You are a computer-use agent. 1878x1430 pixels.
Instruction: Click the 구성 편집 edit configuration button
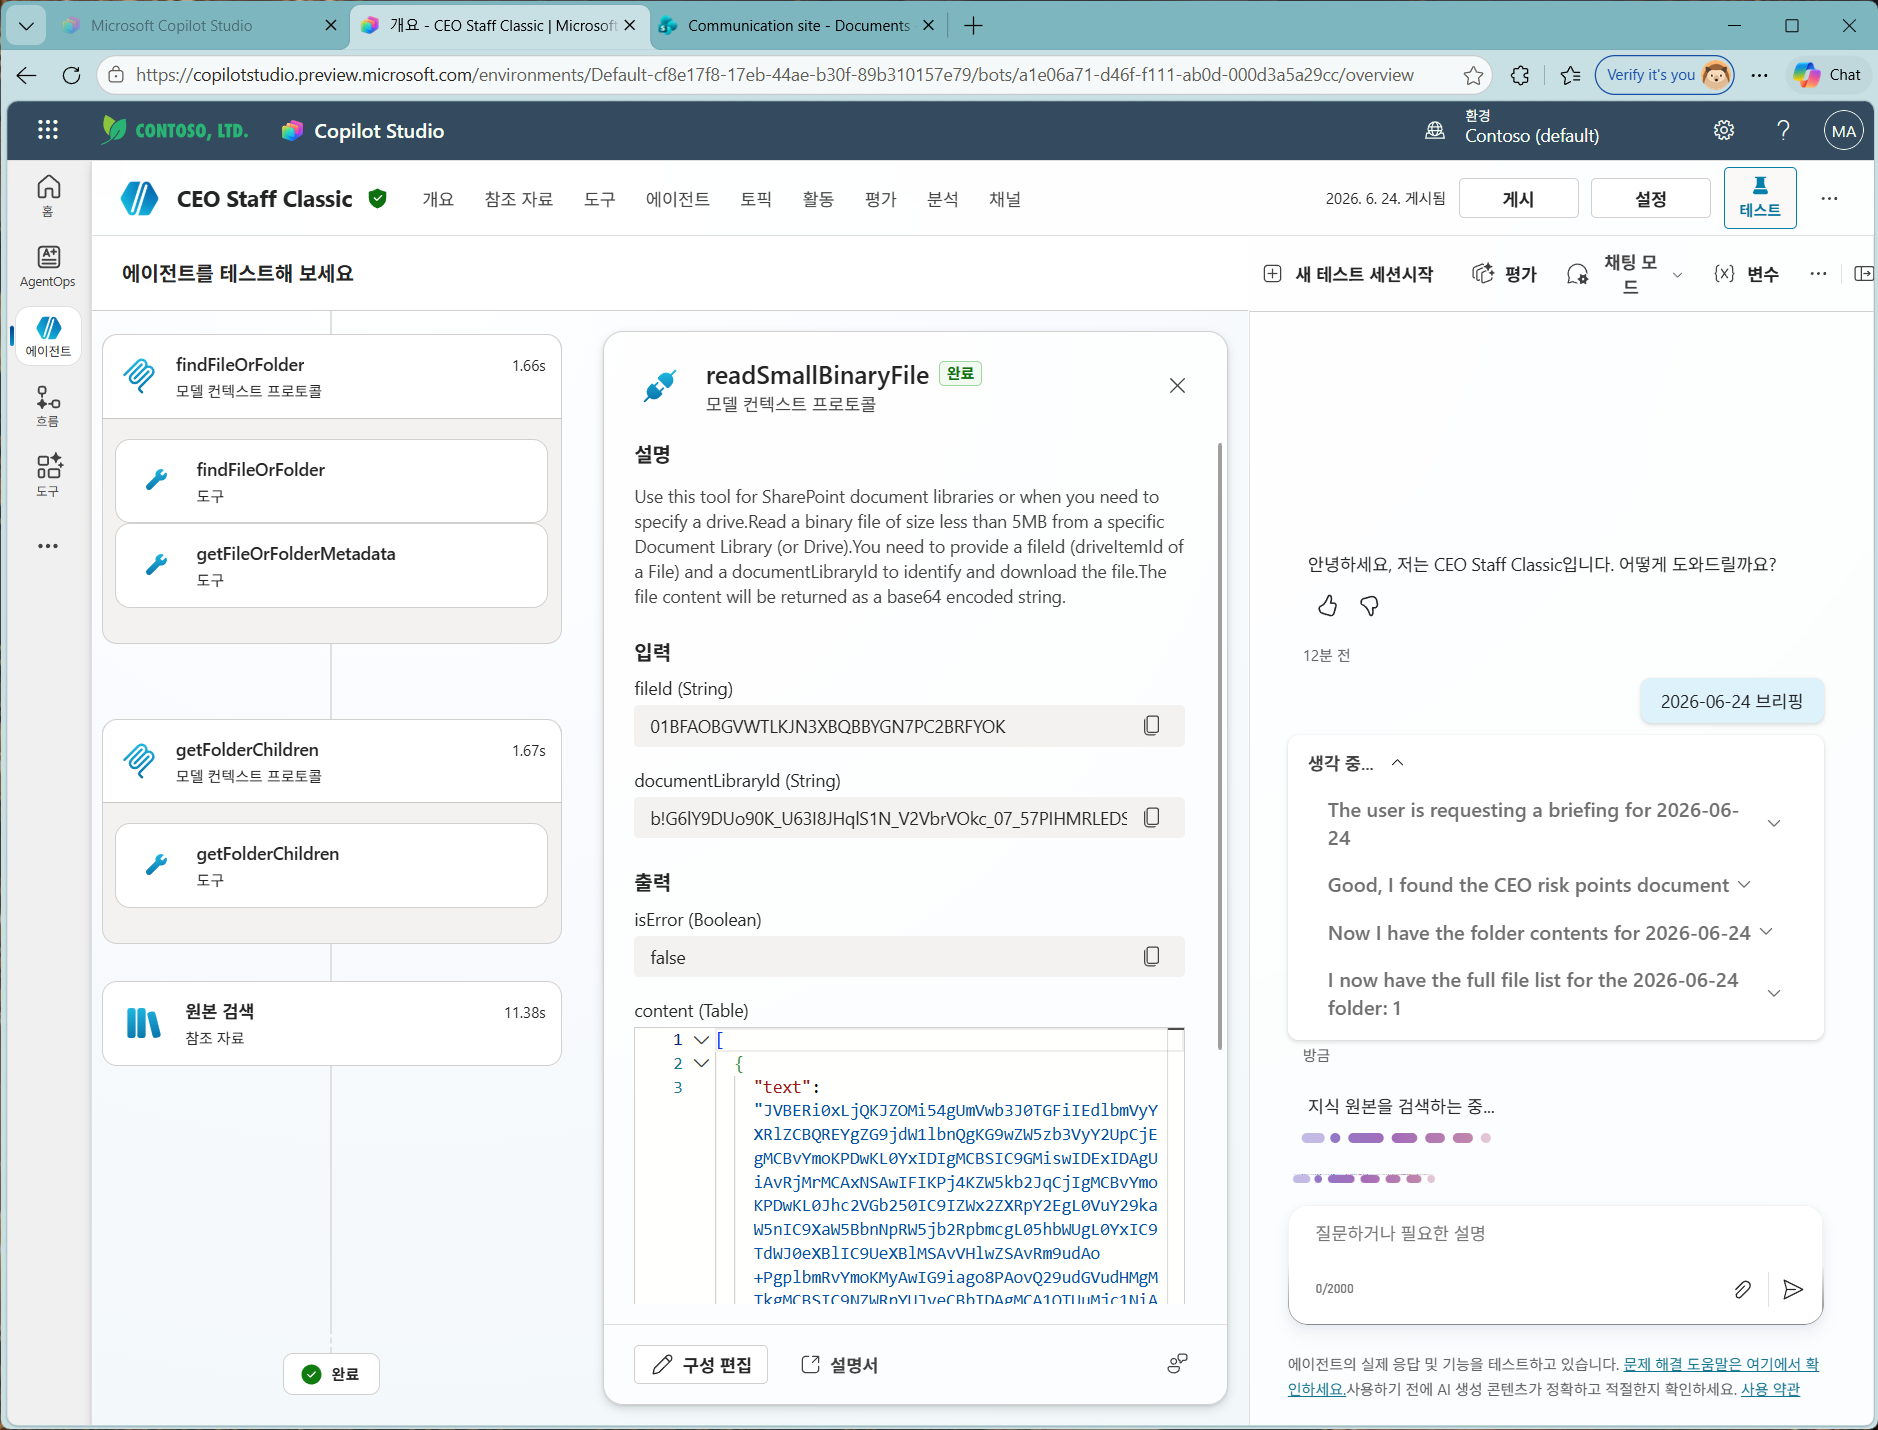tap(701, 1364)
